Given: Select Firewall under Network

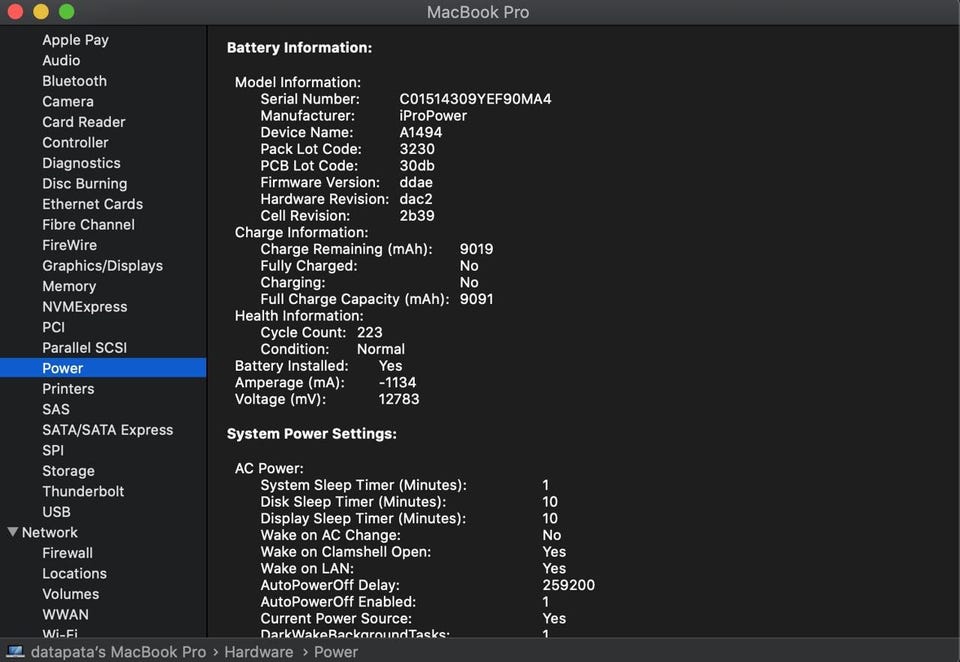Looking at the screenshot, I should pos(67,553).
